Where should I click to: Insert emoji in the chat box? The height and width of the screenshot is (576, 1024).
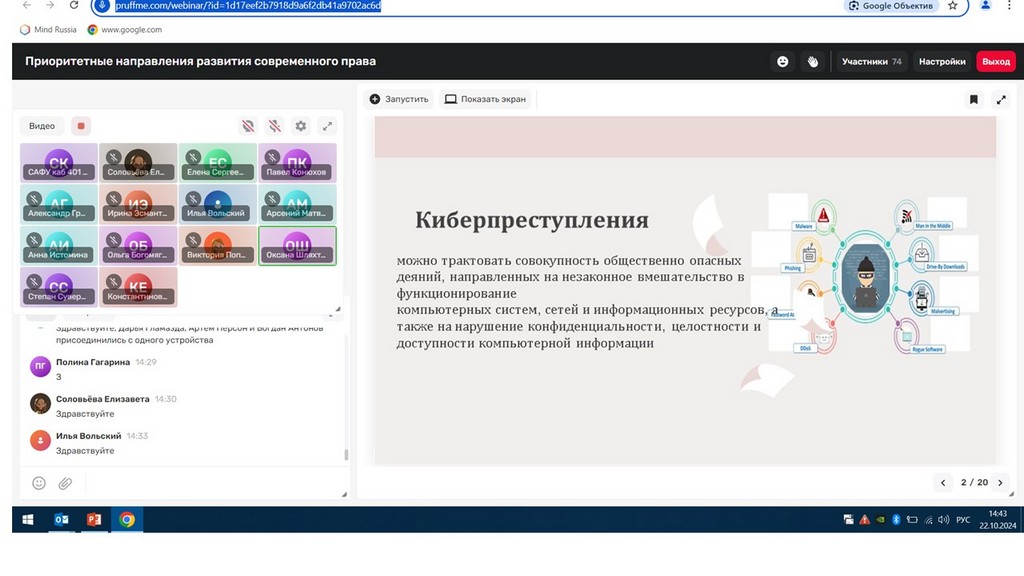coord(39,483)
